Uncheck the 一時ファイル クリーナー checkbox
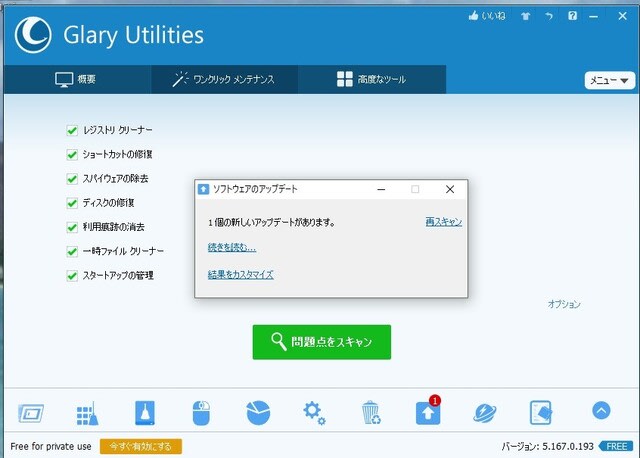 (x=72, y=251)
